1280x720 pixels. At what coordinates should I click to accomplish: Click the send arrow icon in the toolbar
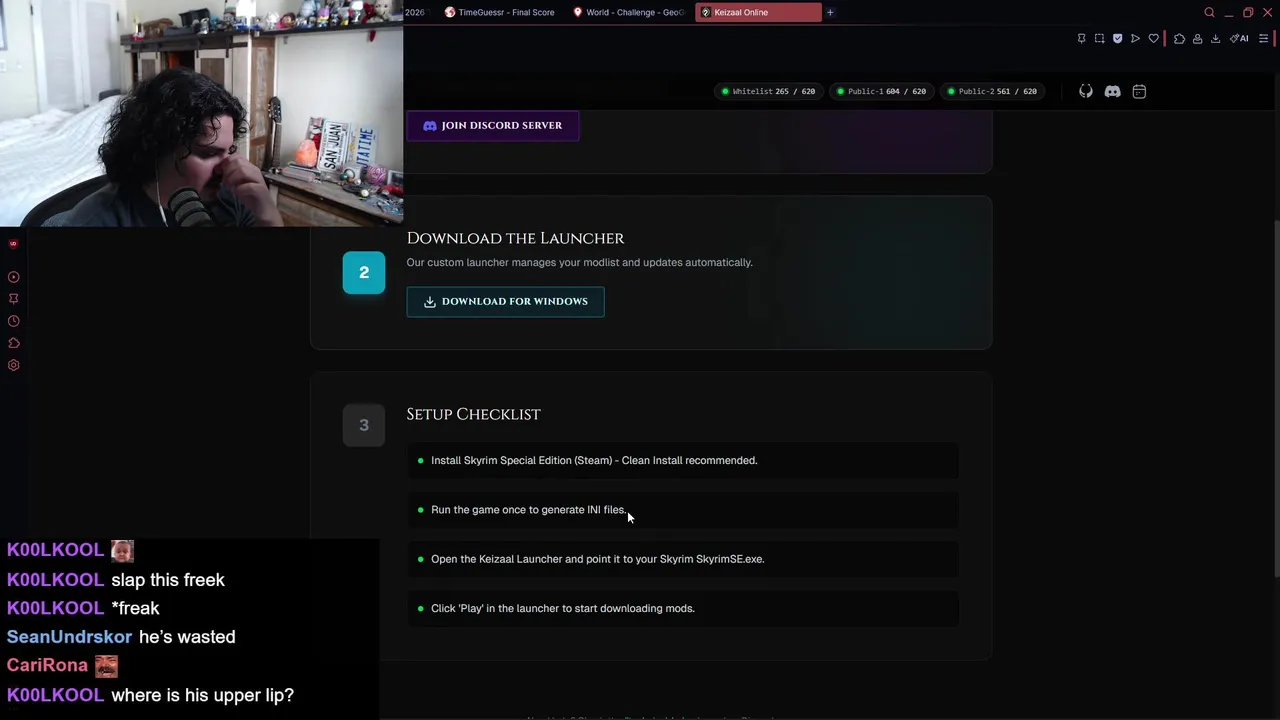(1135, 39)
